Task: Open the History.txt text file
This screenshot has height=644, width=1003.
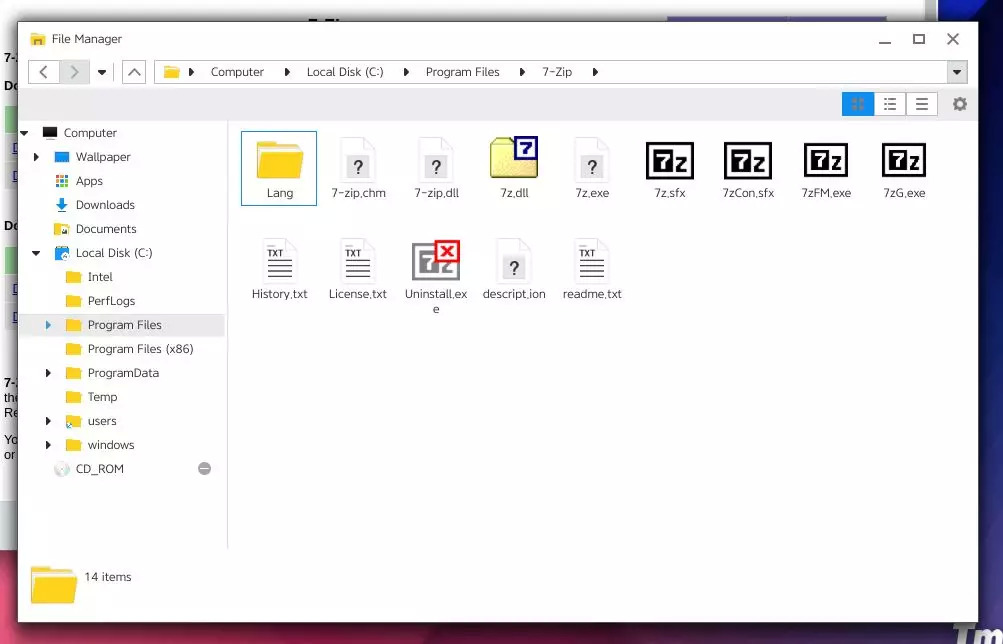Action: coord(279,262)
